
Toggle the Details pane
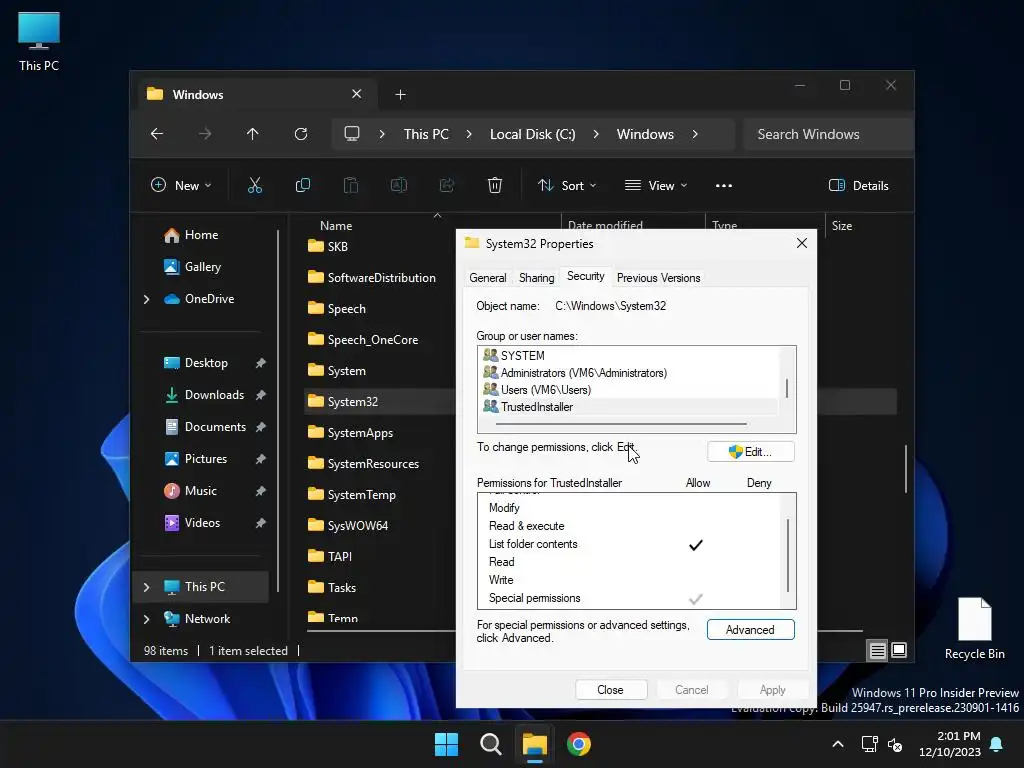coord(858,185)
